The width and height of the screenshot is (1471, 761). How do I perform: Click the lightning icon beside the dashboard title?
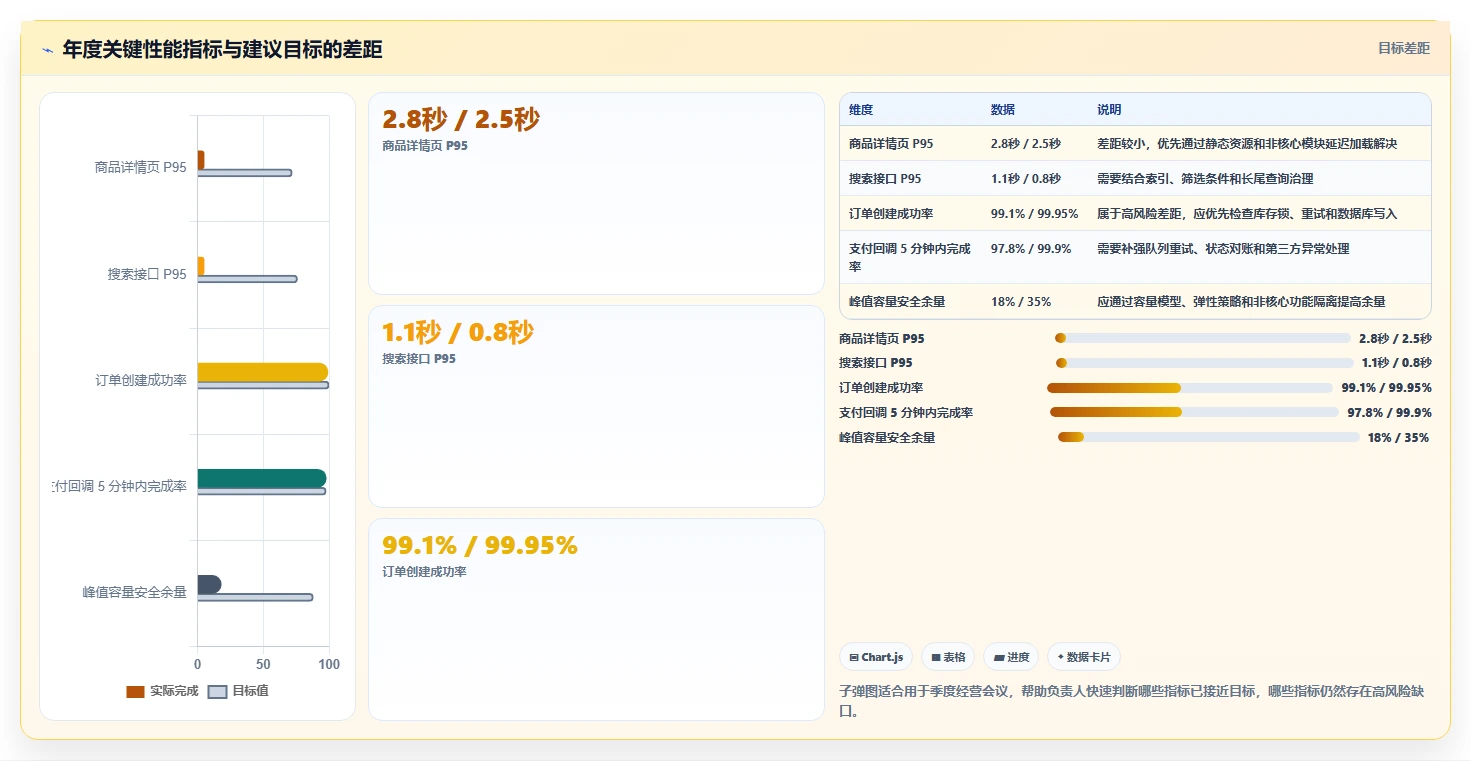pyautogui.click(x=48, y=50)
